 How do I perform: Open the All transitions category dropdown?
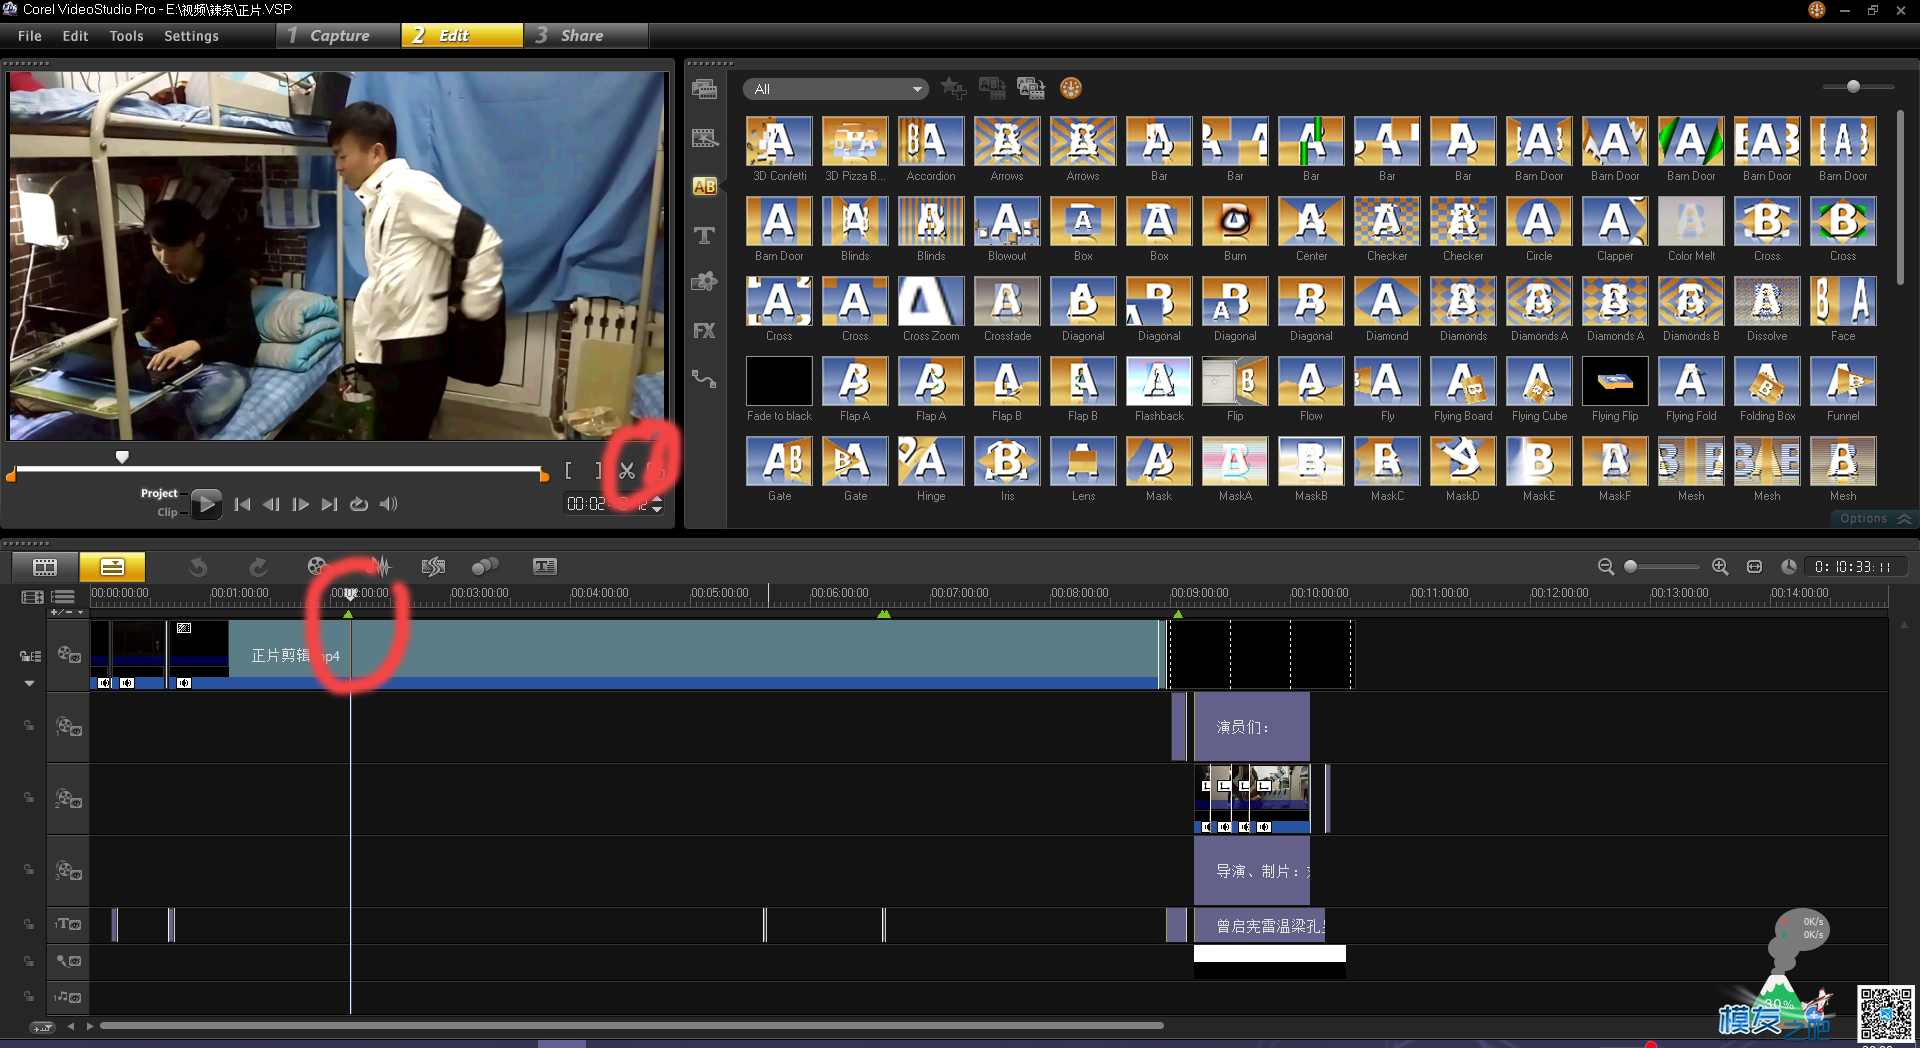[x=836, y=89]
